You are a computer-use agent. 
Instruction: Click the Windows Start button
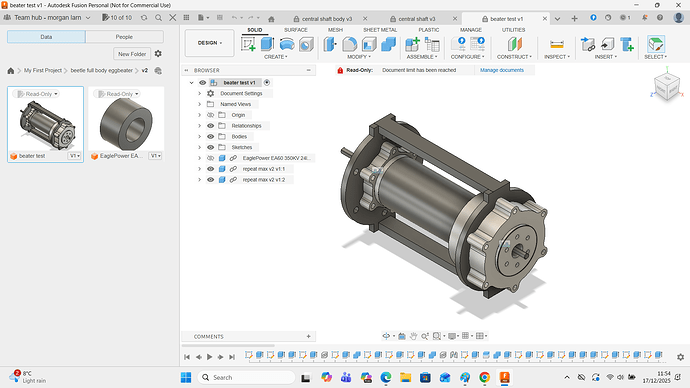pos(186,377)
